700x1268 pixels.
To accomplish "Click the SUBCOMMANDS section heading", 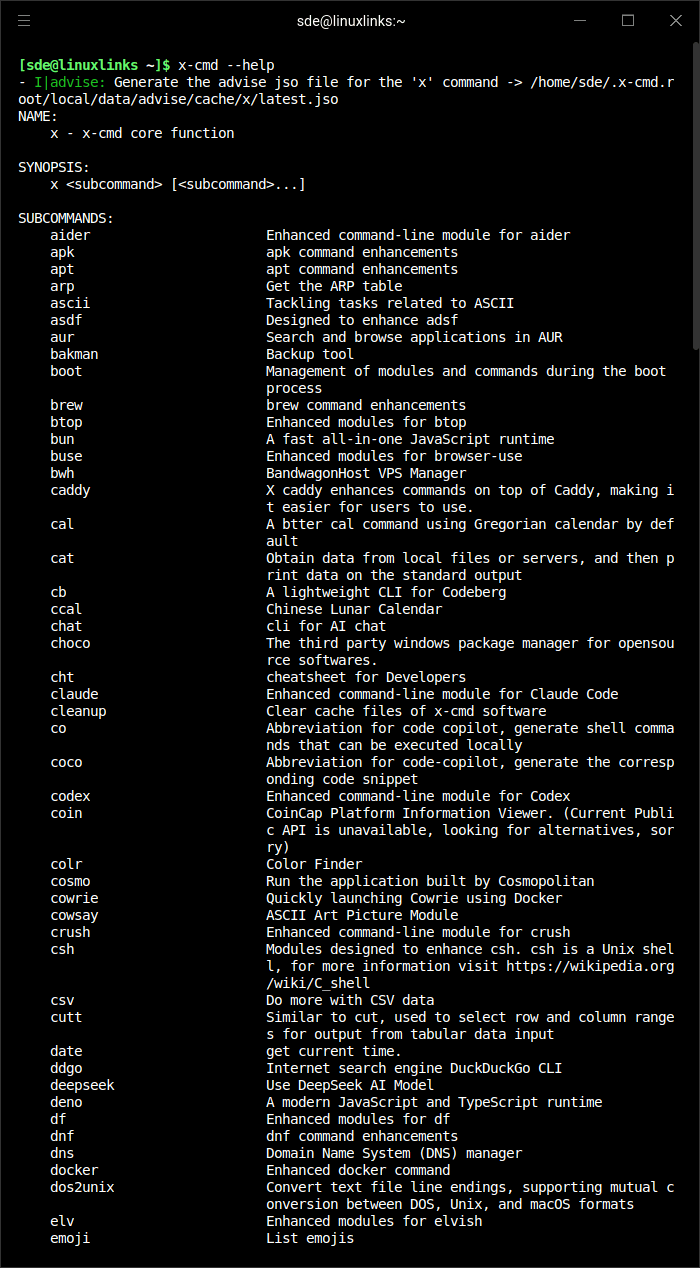I will click(x=66, y=217).
